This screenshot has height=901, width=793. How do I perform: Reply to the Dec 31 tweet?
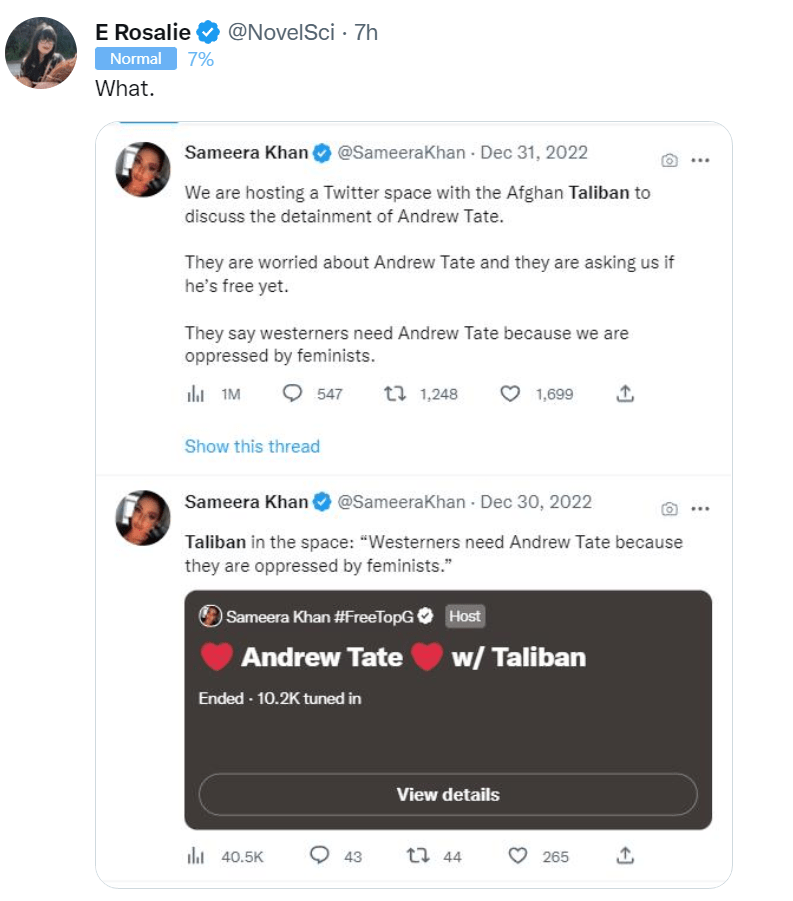click(x=293, y=394)
